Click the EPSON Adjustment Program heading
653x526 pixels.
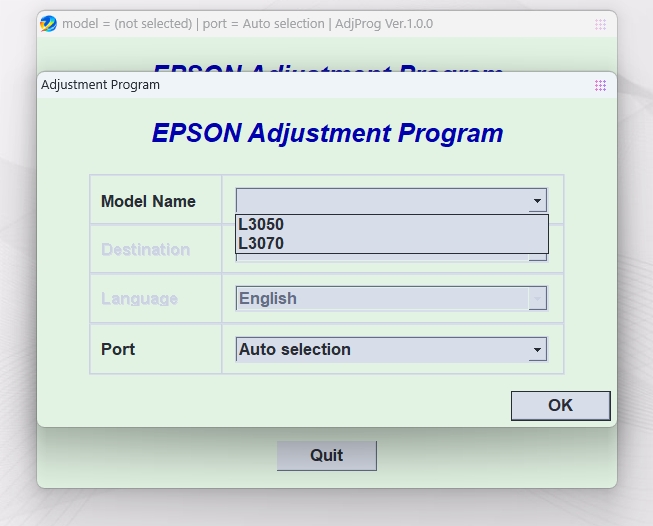click(327, 133)
